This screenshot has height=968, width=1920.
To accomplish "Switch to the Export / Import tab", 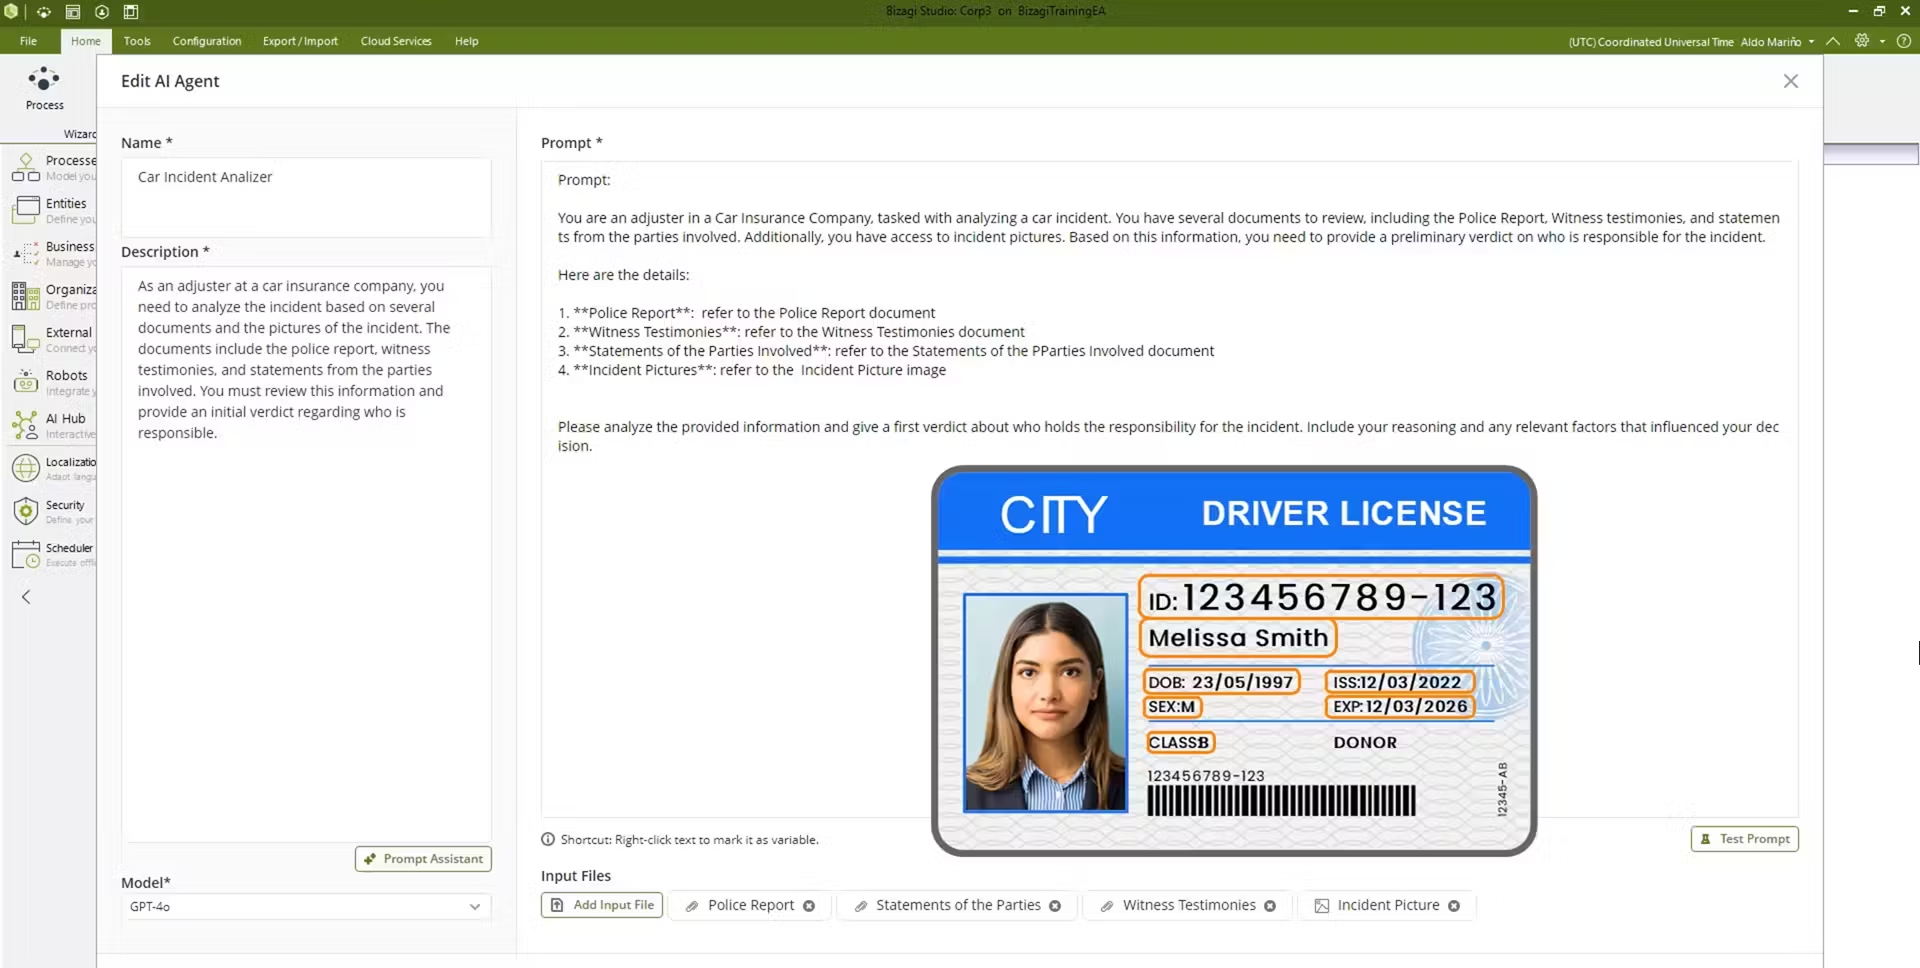I will (300, 41).
